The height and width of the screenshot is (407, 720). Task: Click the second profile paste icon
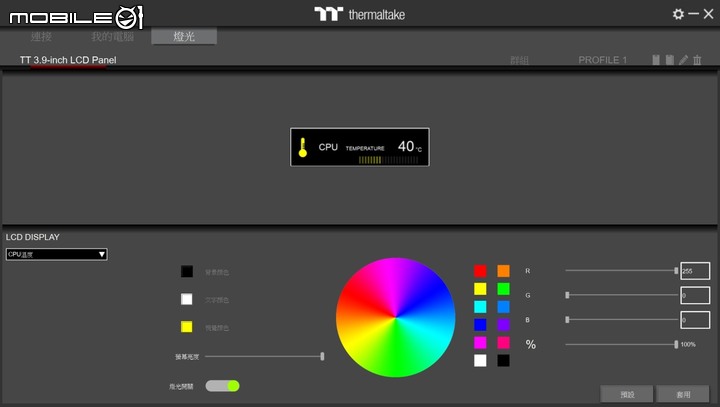(670, 60)
